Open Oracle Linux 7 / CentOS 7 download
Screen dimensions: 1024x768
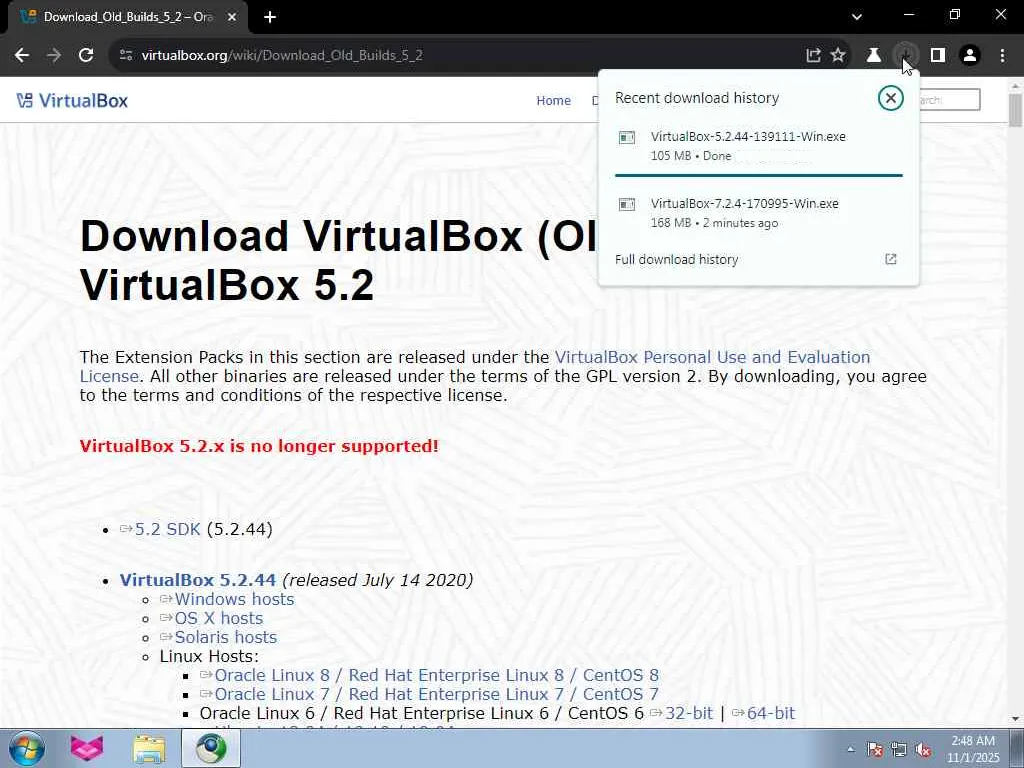436,694
